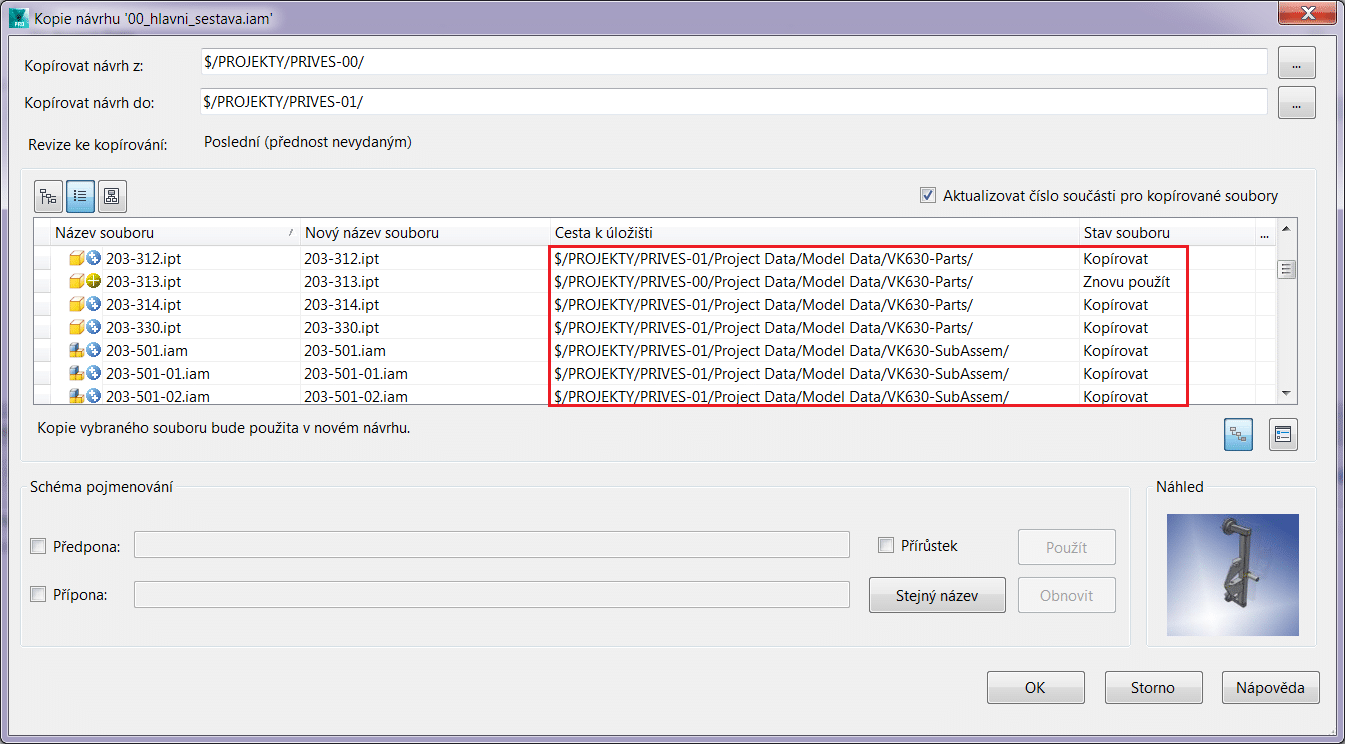Confirm with the OK button

[x=1035, y=687]
